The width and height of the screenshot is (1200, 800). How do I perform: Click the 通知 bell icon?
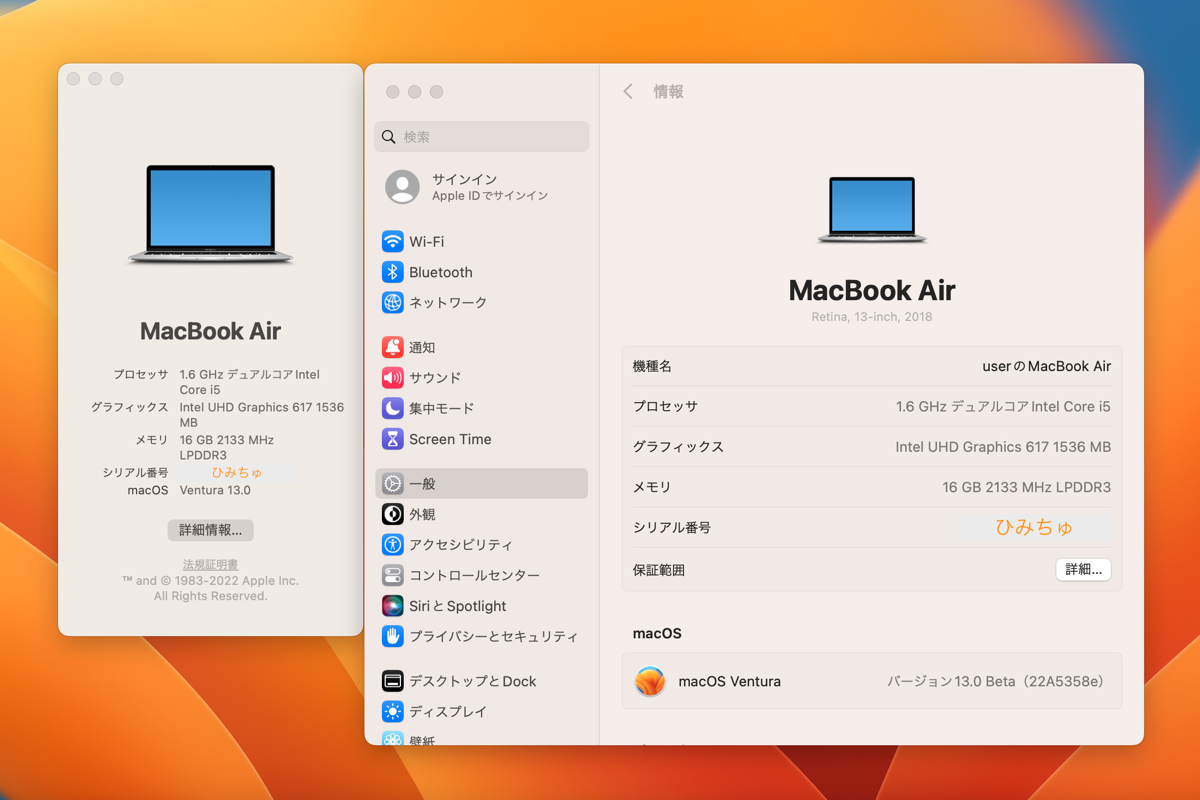point(393,347)
